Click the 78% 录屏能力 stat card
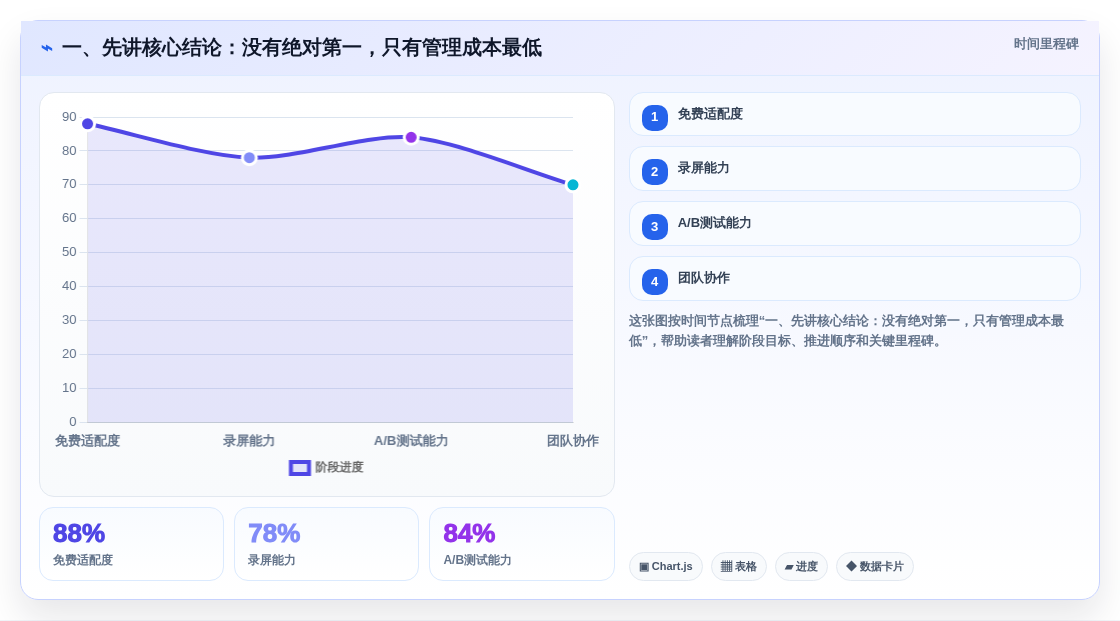Screen dimensions: 1120x621 click(x=326, y=544)
